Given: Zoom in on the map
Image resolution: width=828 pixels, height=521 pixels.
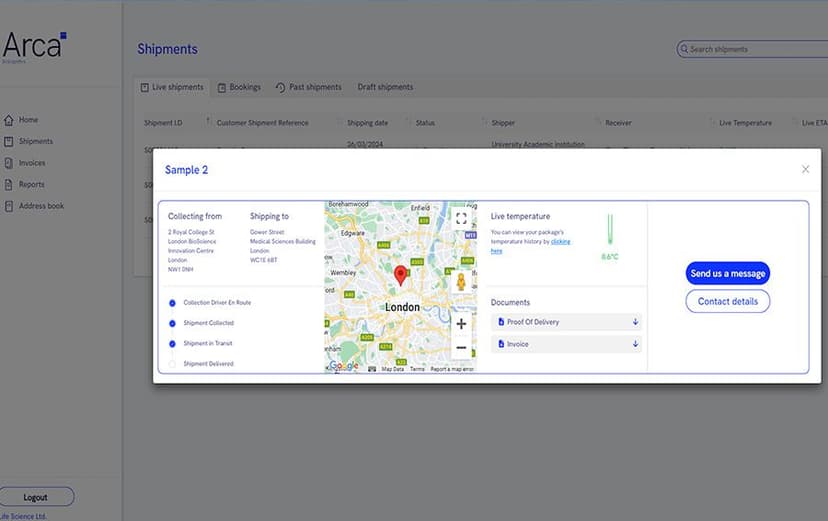Looking at the screenshot, I should coord(461,323).
